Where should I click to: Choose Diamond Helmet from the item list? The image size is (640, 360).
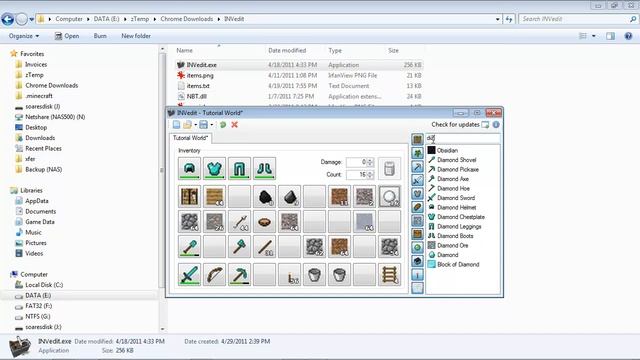(x=456, y=207)
